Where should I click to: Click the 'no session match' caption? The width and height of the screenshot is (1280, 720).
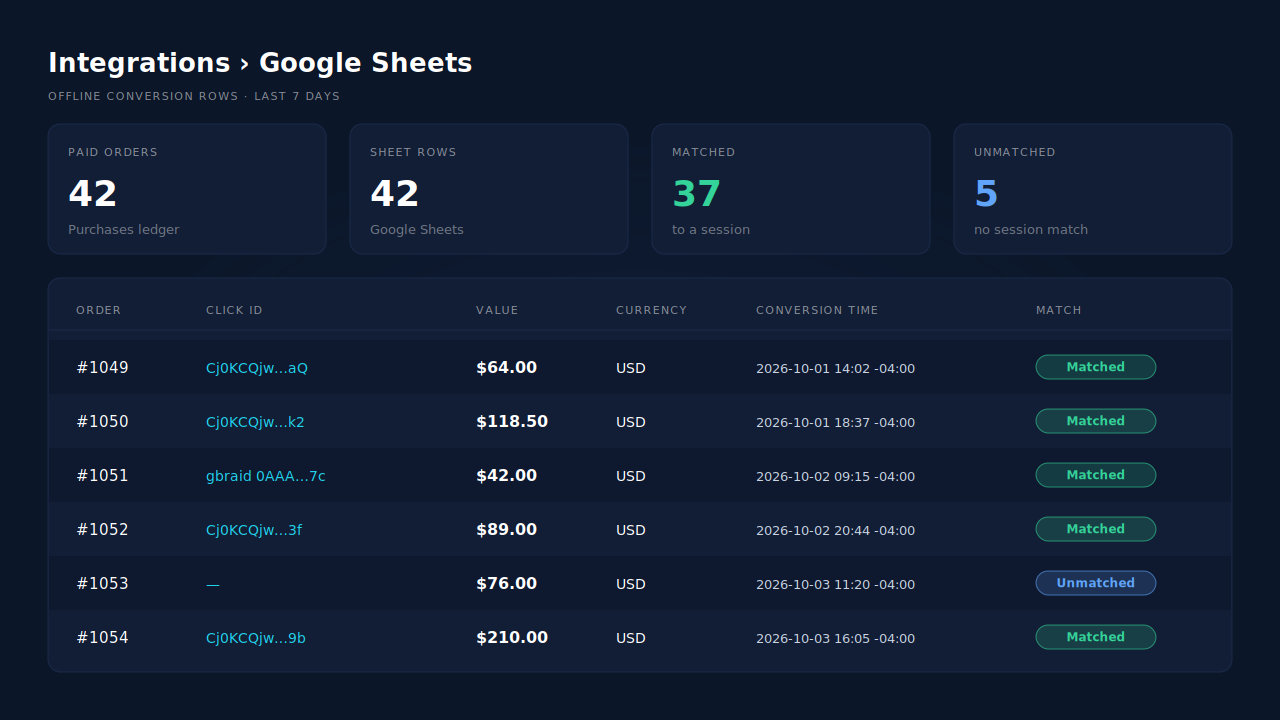tap(1031, 230)
